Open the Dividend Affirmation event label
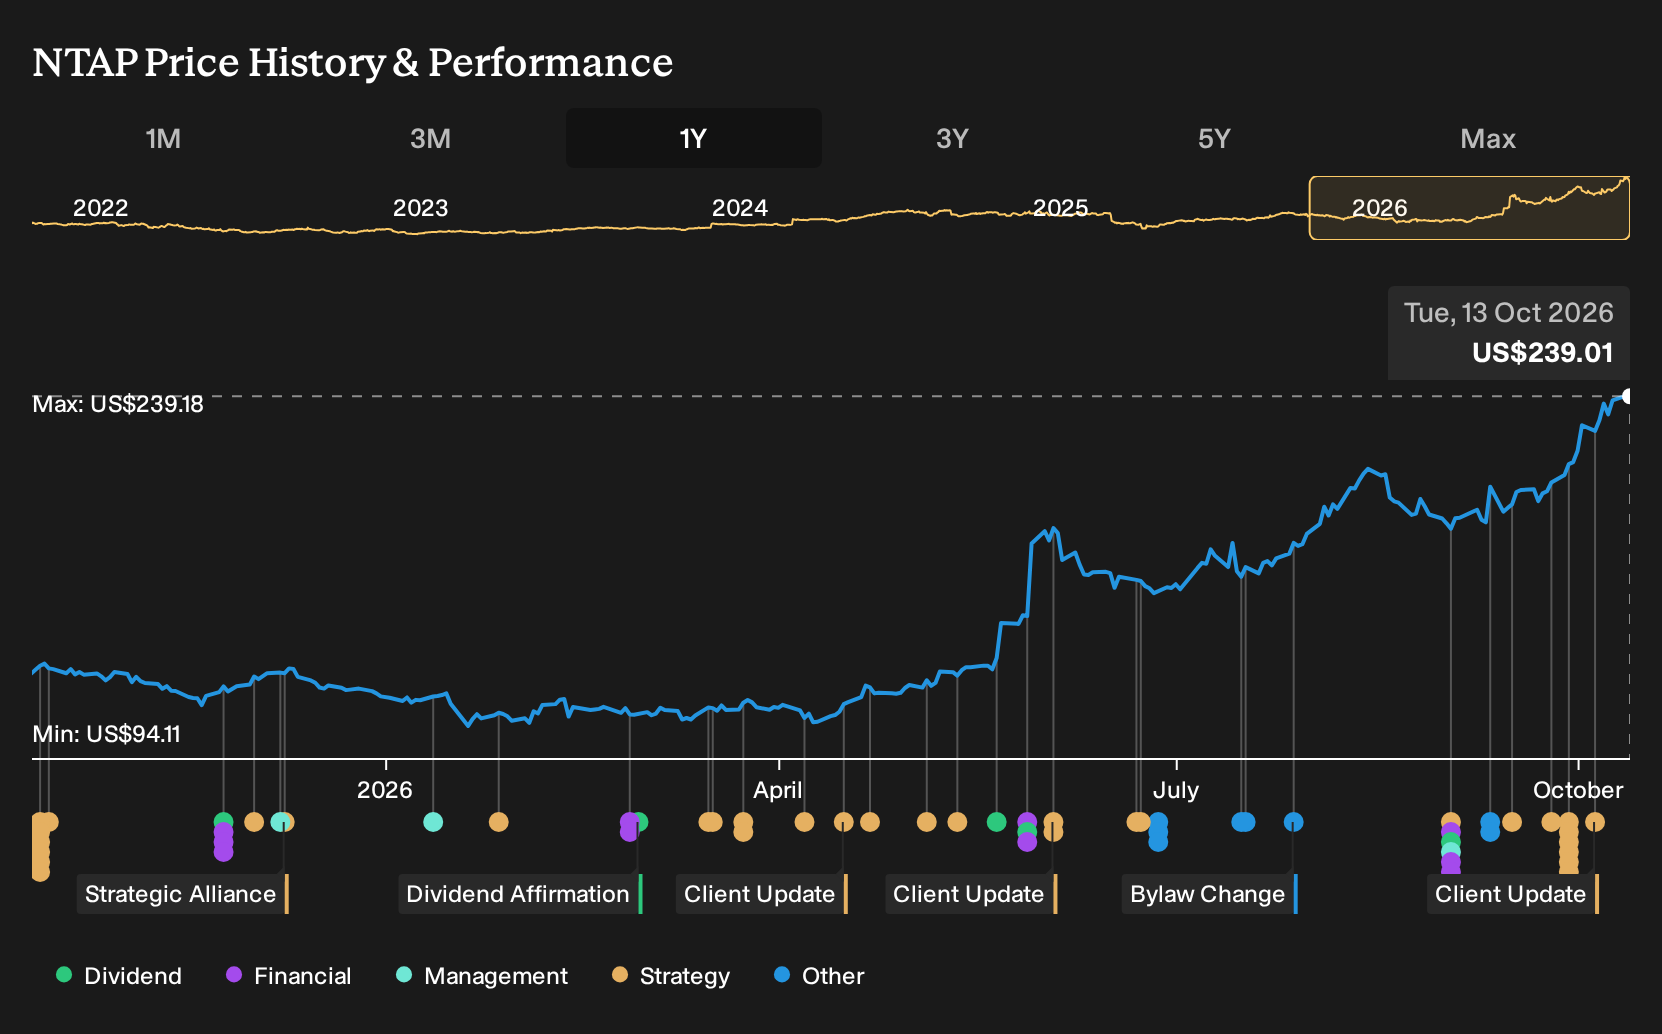1662x1034 pixels. 520,894
